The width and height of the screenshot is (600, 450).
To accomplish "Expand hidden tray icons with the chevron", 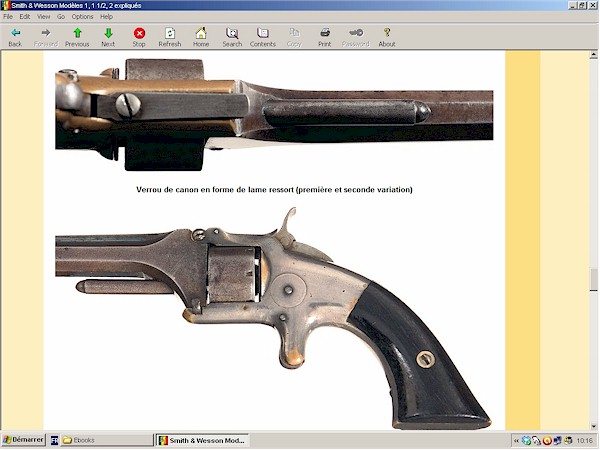I will (516, 441).
